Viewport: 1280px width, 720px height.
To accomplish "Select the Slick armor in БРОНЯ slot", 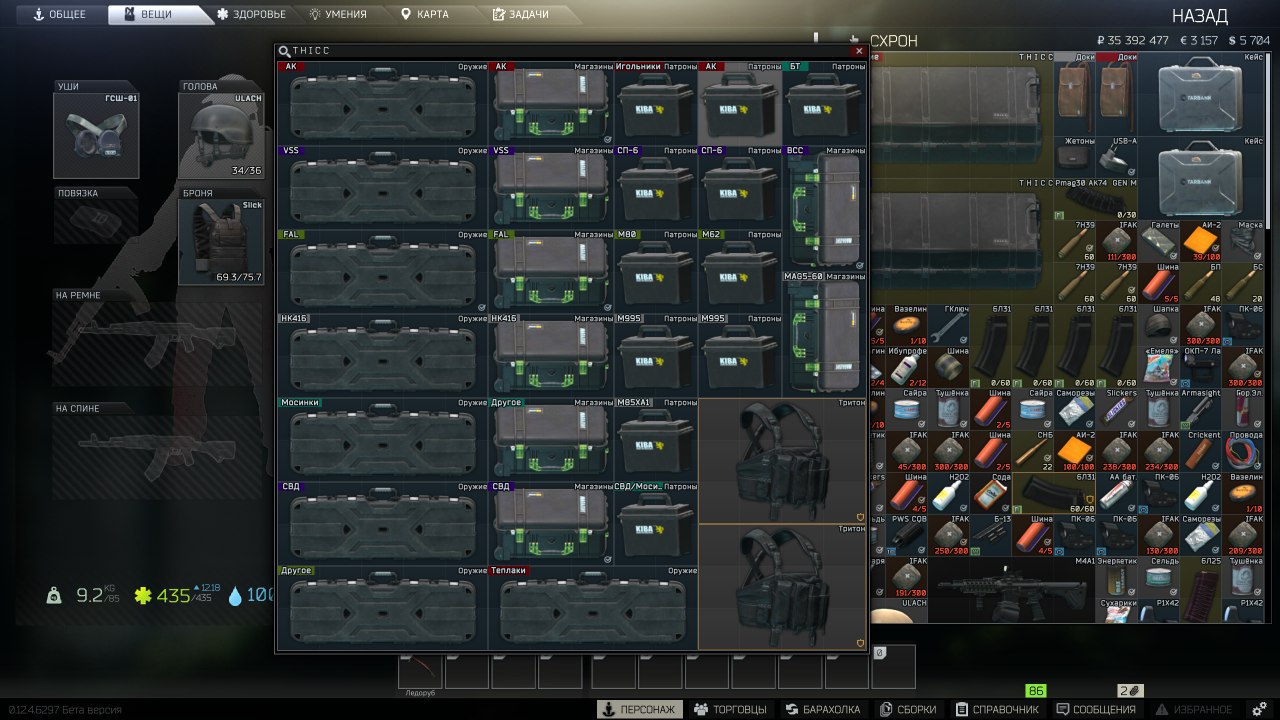I will tap(221, 242).
